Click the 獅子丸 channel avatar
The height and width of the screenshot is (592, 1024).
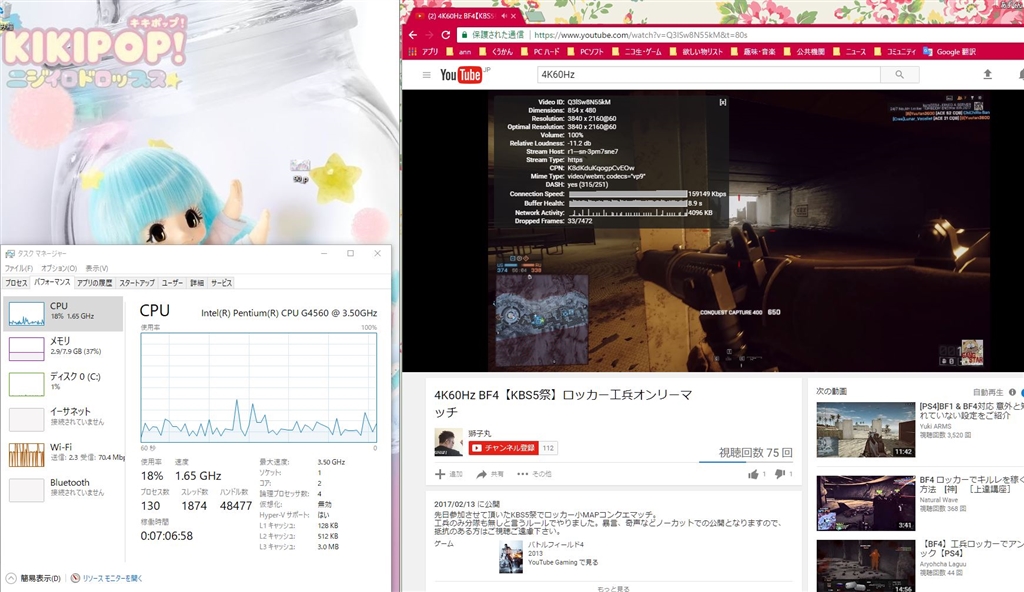coord(448,442)
